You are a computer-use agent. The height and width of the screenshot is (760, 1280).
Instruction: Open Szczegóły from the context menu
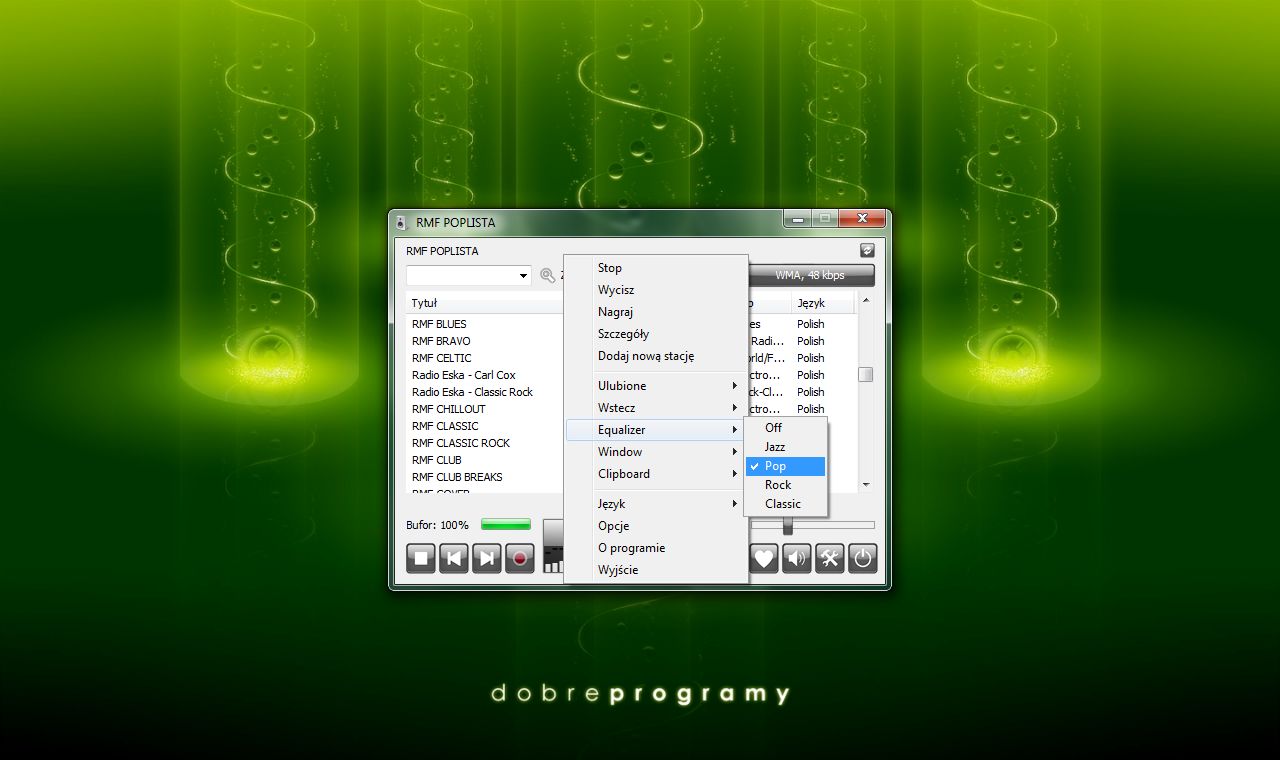pos(656,334)
